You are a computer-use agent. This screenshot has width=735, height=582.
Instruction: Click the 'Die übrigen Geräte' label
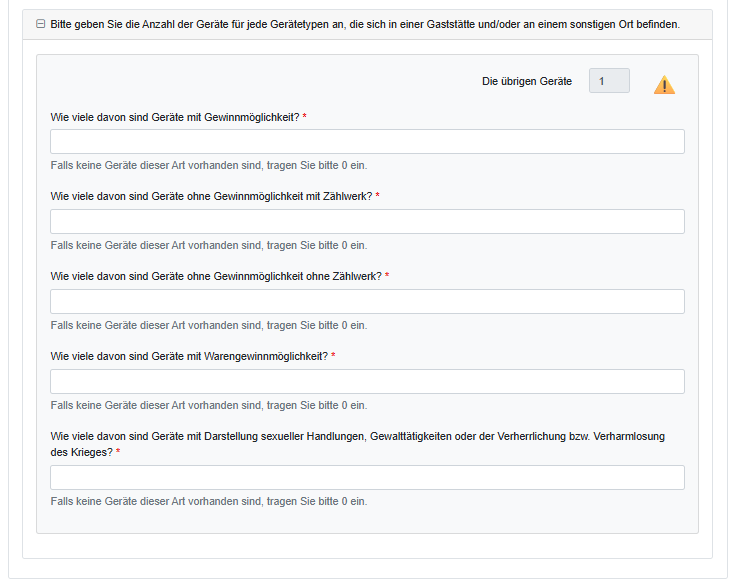[x=526, y=81]
